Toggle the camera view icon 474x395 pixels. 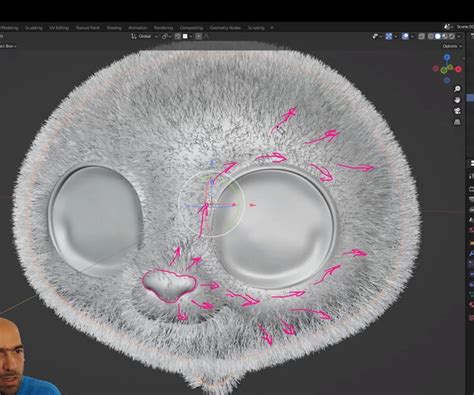(457, 111)
